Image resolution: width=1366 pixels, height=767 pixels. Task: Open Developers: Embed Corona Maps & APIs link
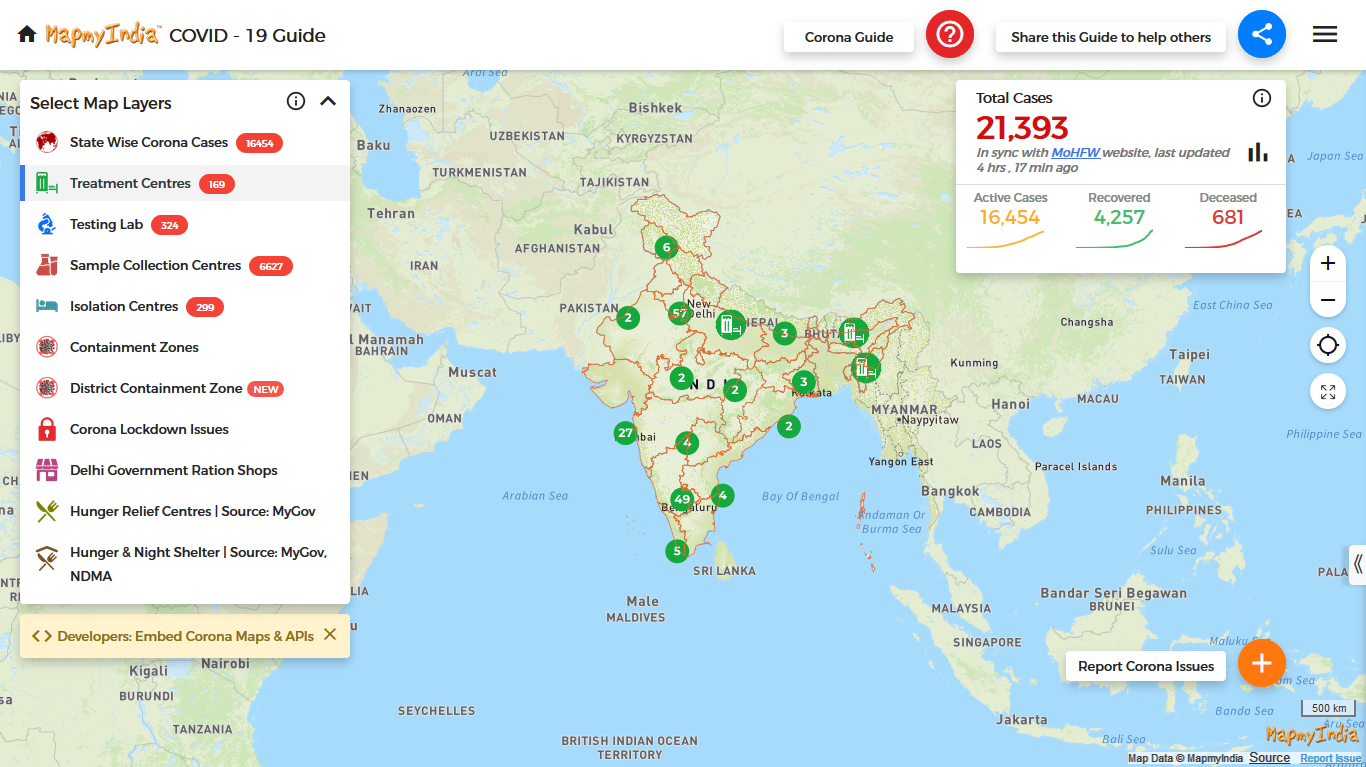(x=174, y=636)
